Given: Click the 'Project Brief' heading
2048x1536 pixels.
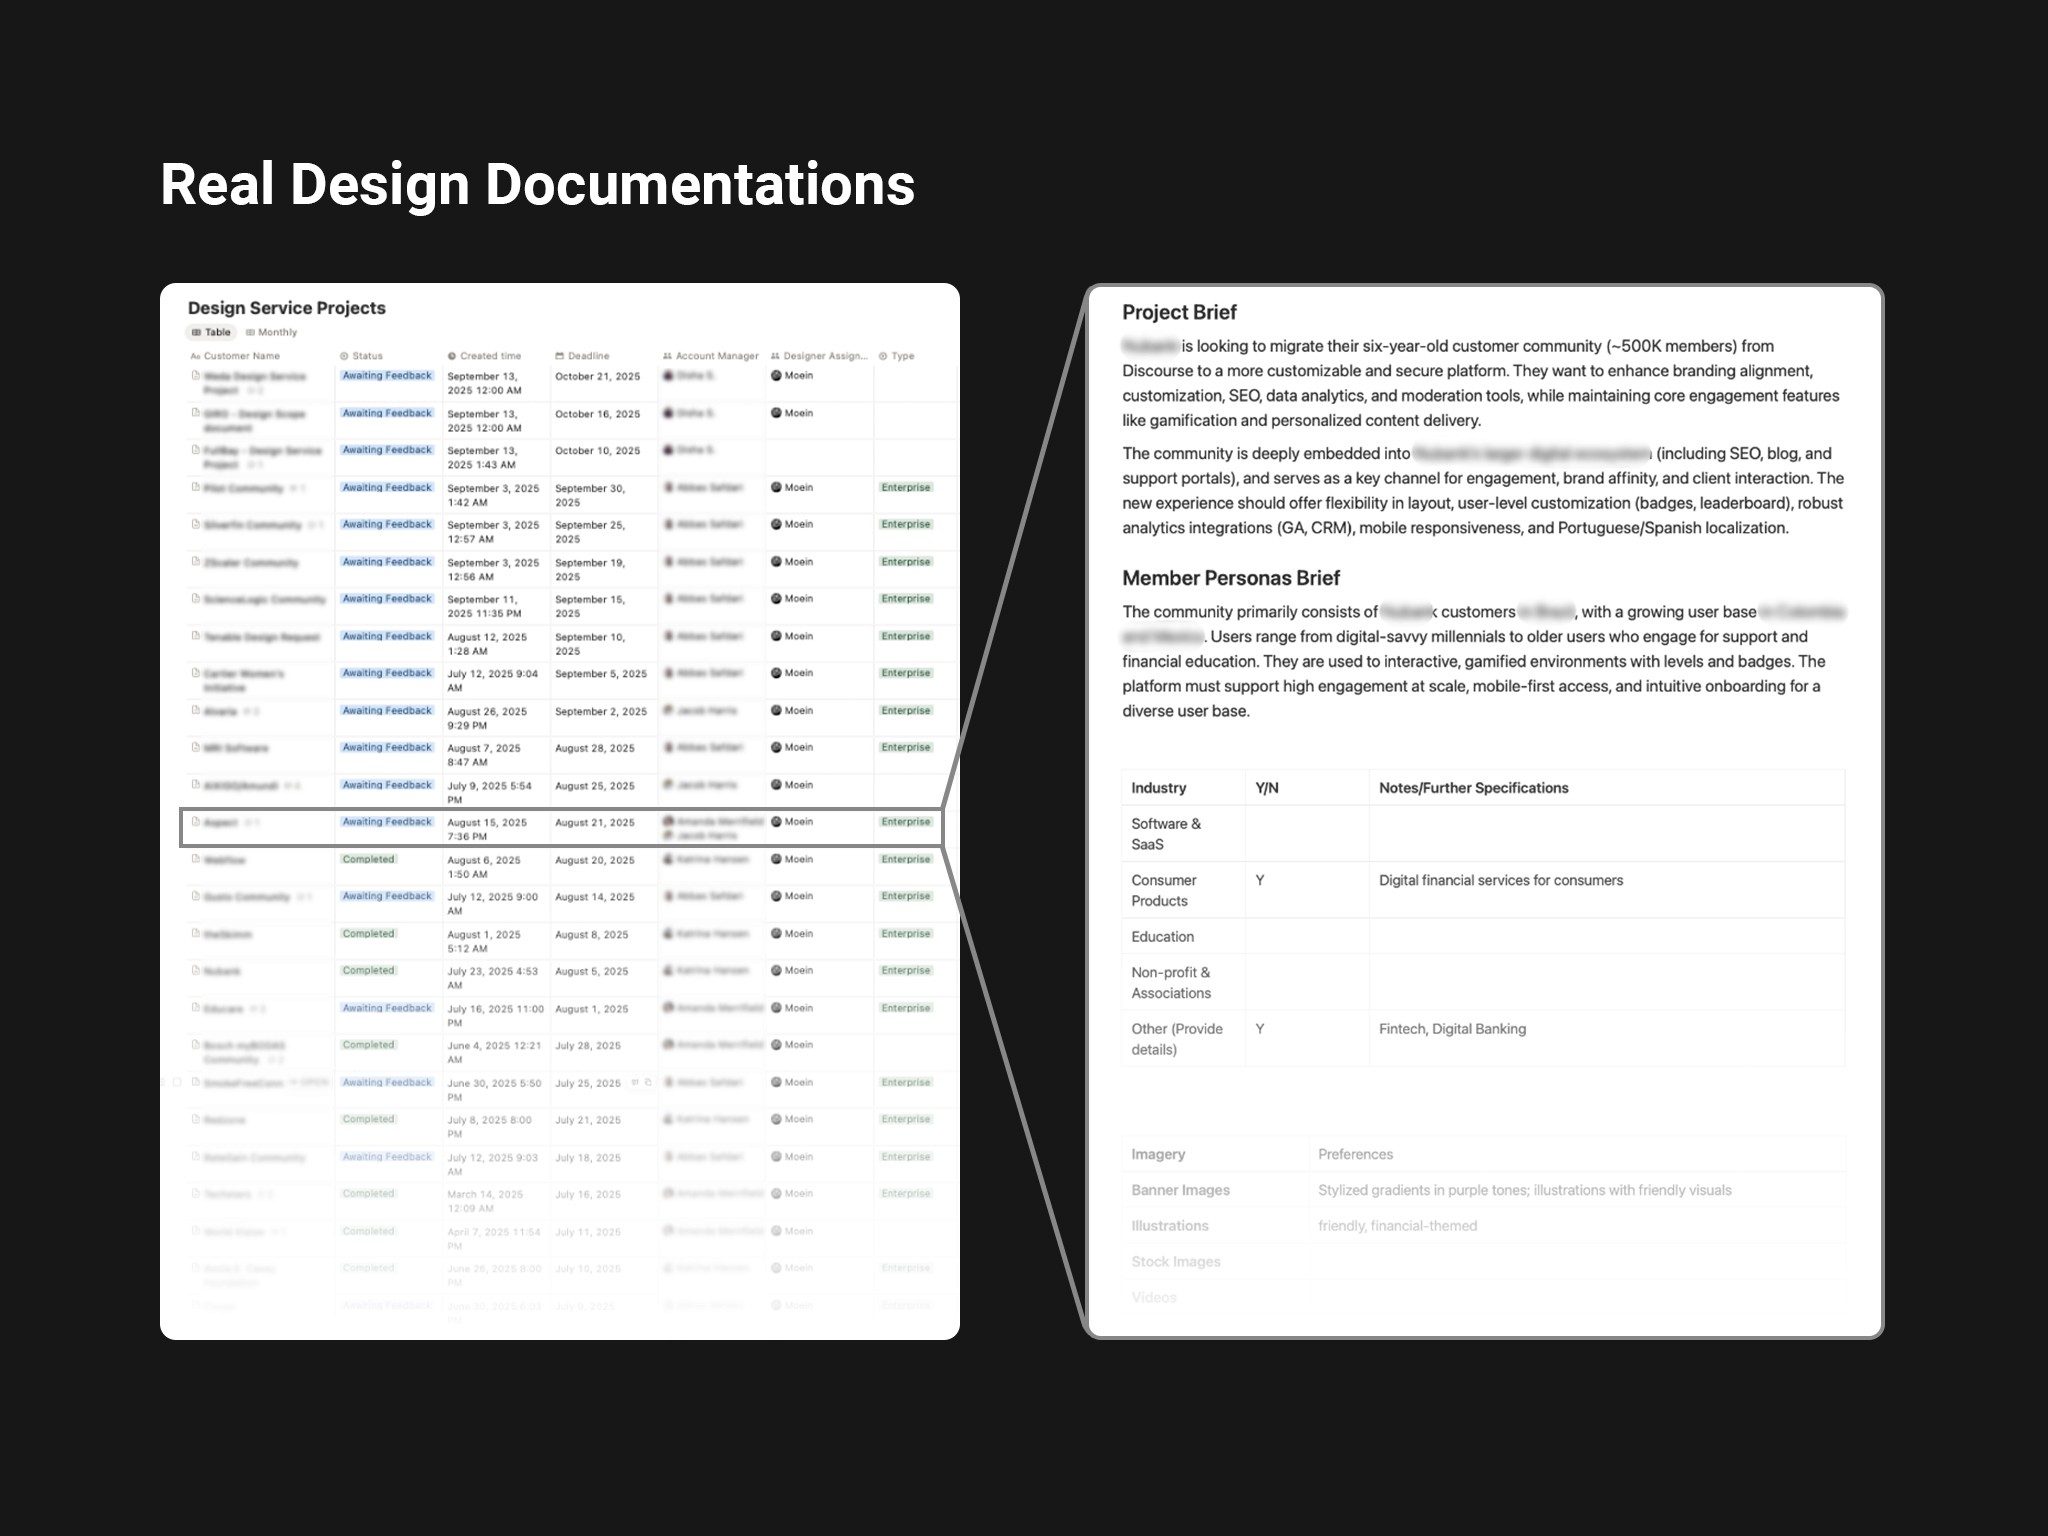Looking at the screenshot, I should 1179,312.
